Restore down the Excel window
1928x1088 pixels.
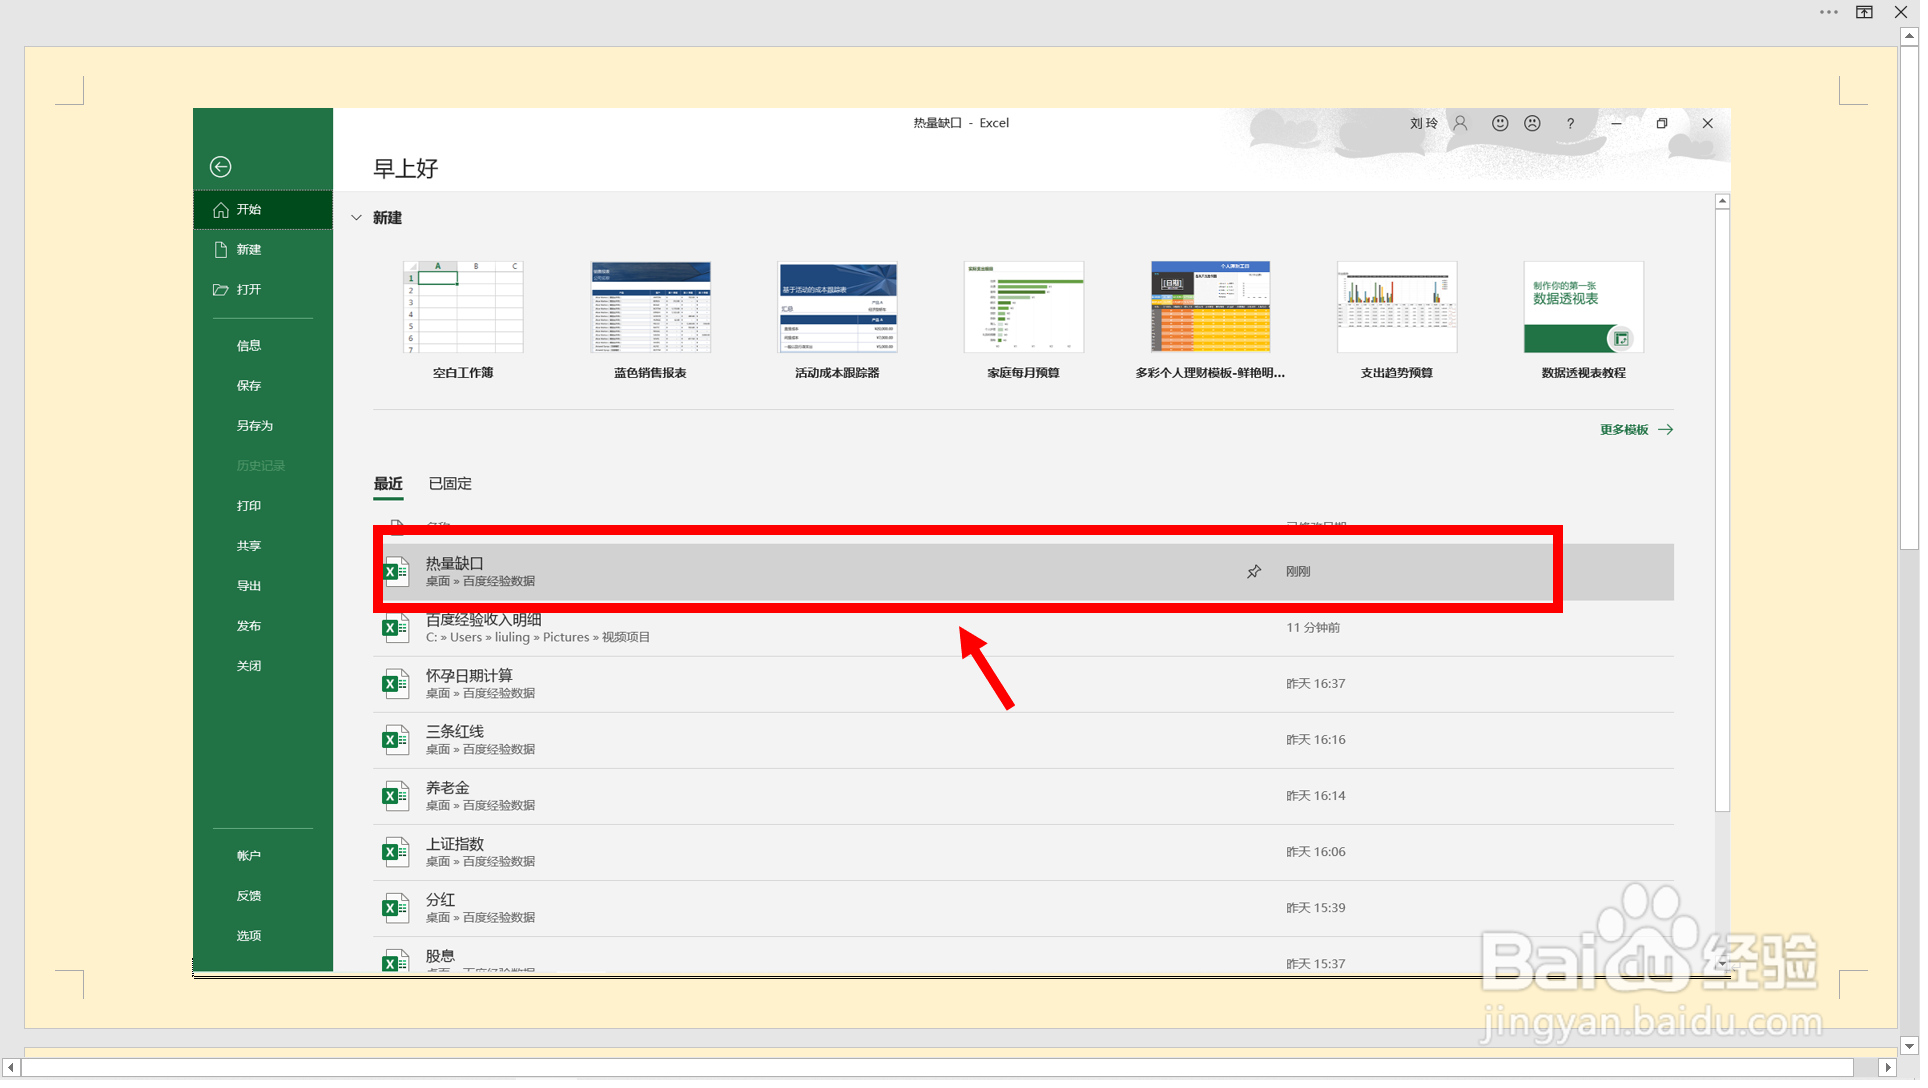click(x=1662, y=124)
